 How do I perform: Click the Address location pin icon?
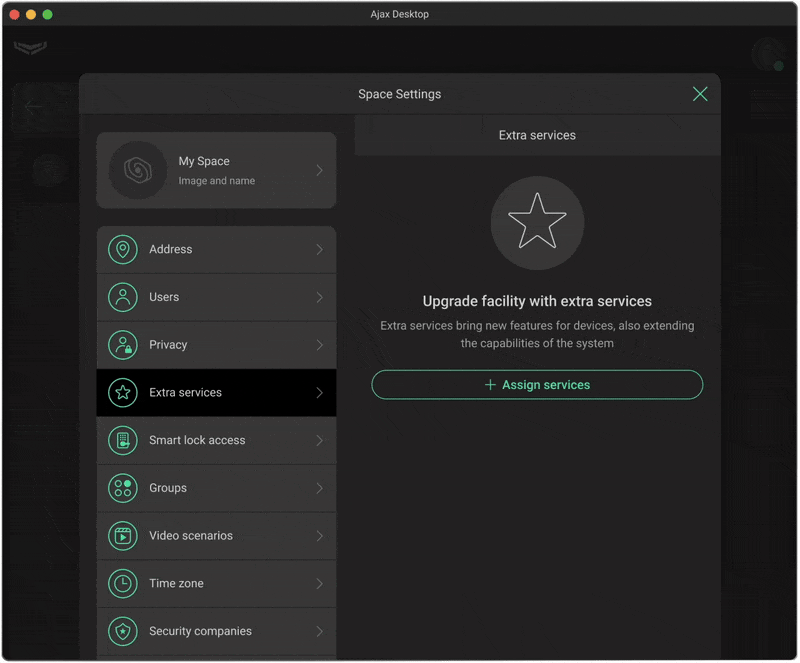coord(123,250)
